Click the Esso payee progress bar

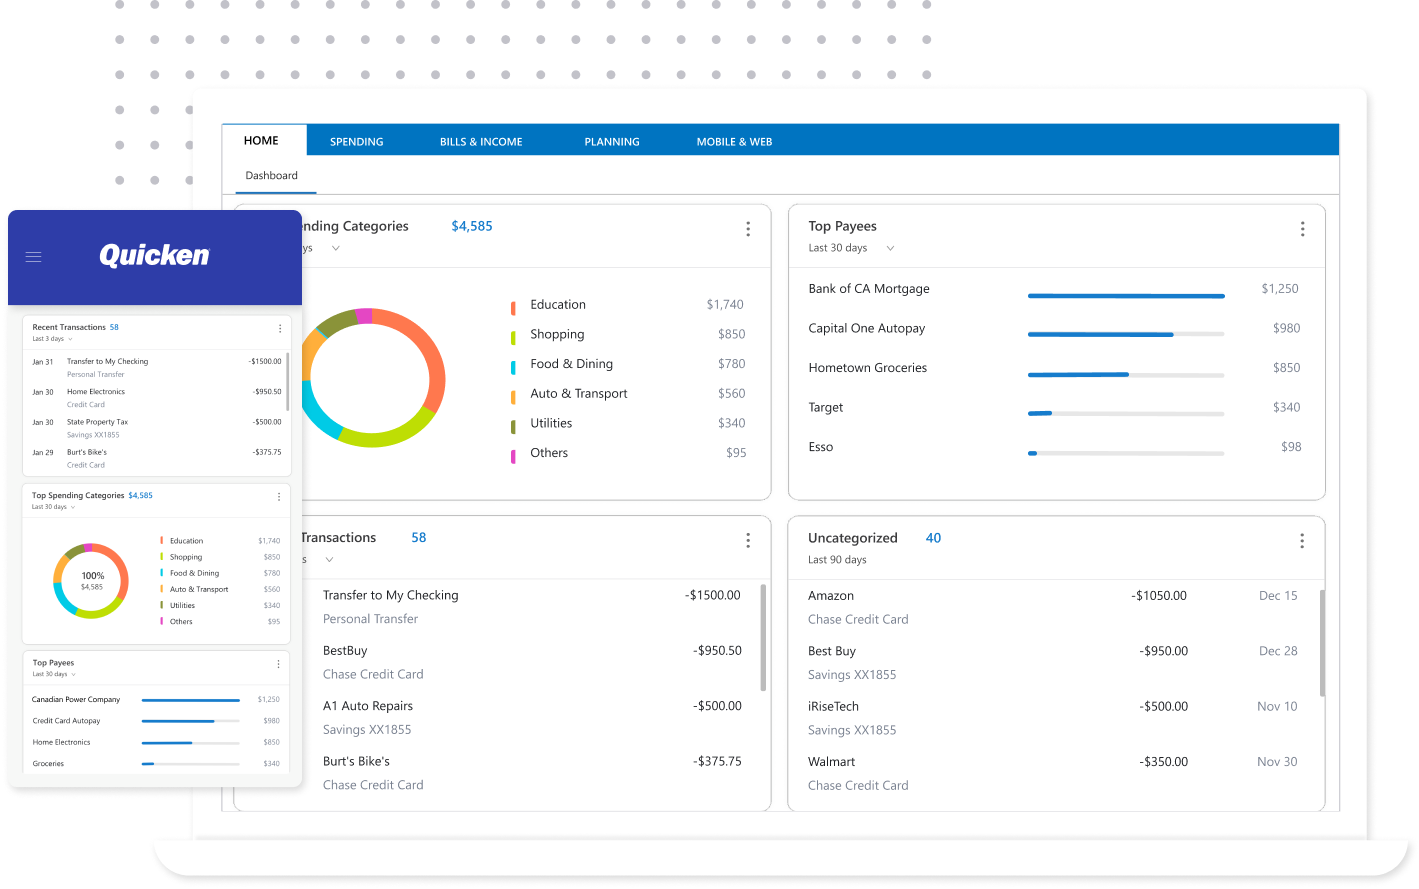pyautogui.click(x=1126, y=454)
